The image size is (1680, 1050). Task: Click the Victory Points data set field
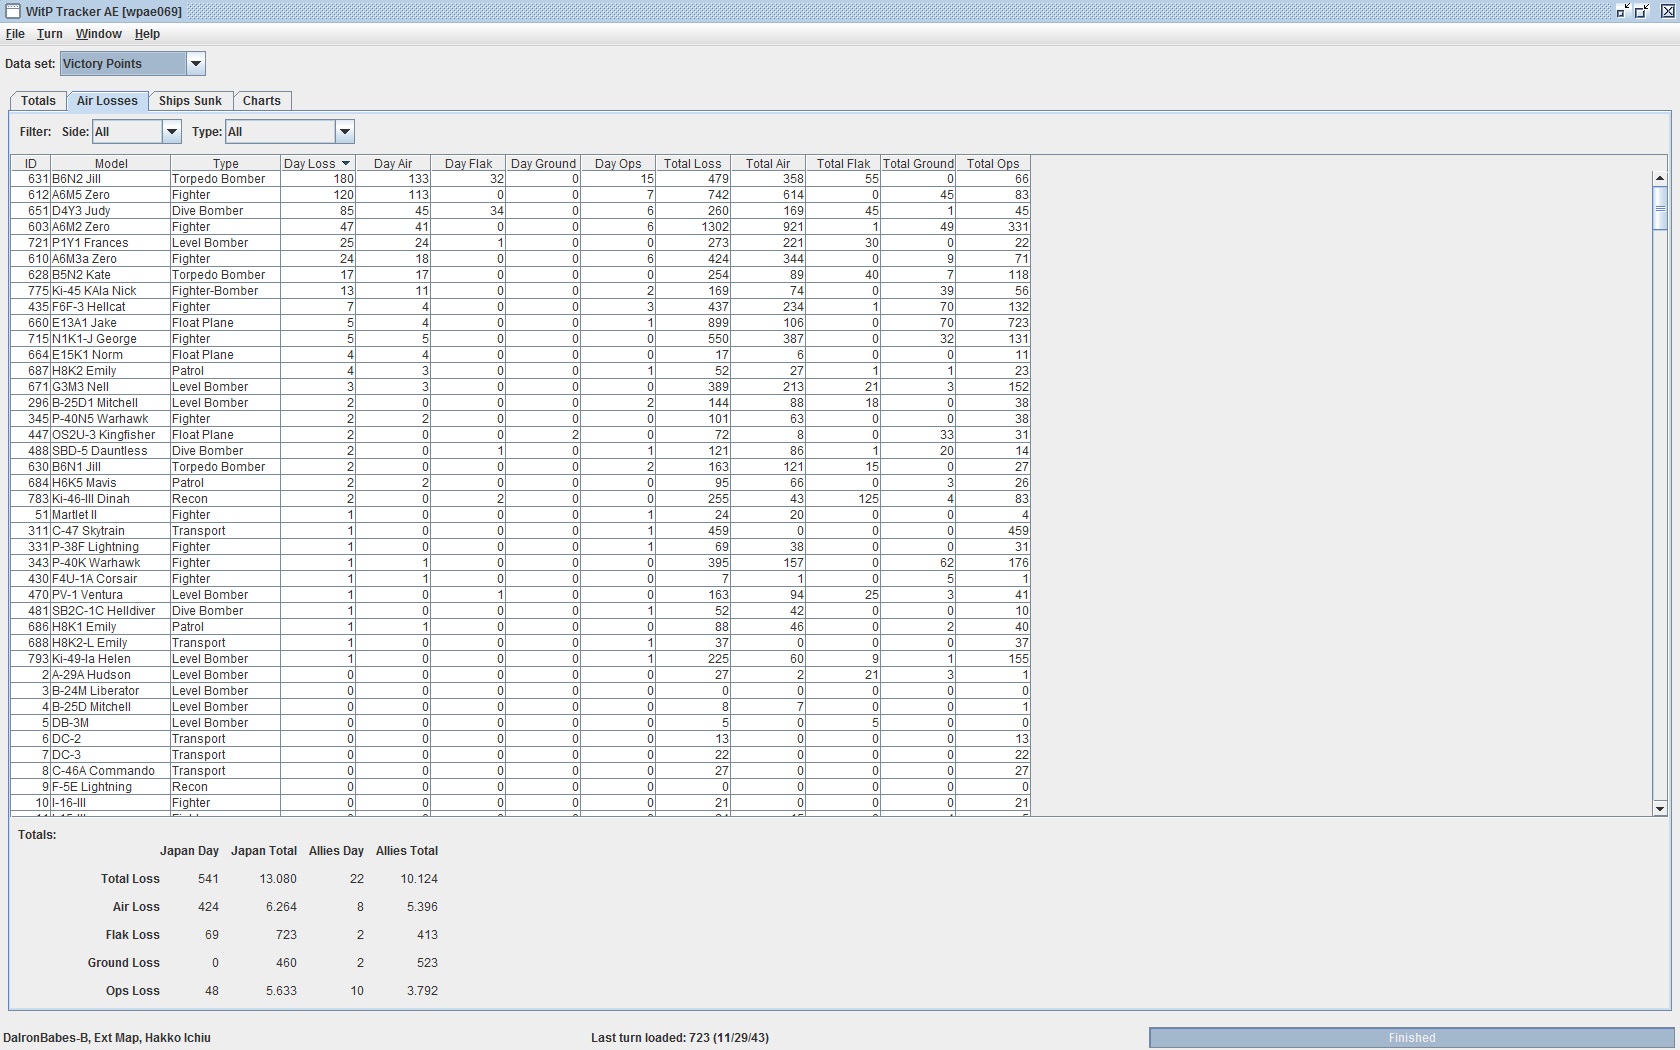point(123,64)
